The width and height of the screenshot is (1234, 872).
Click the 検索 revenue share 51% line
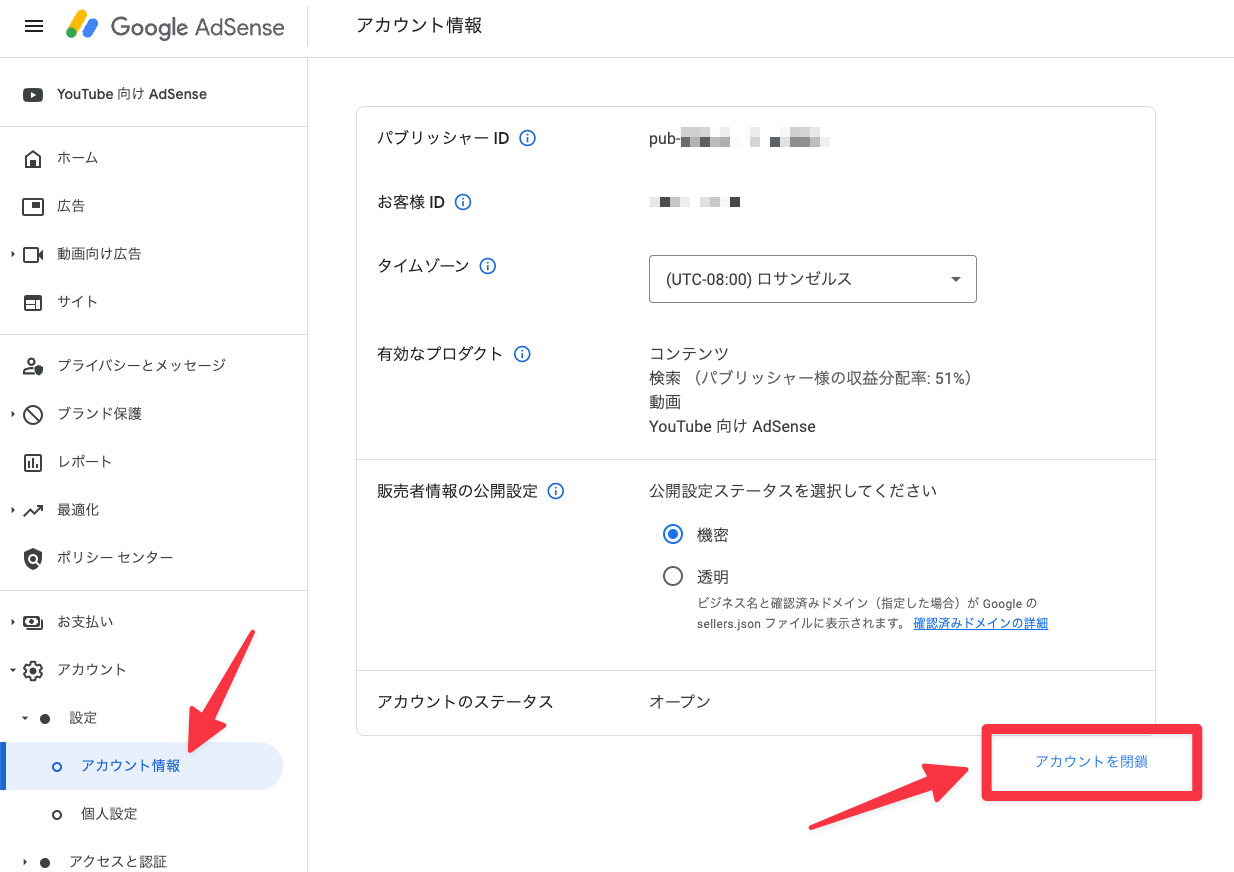(x=811, y=378)
